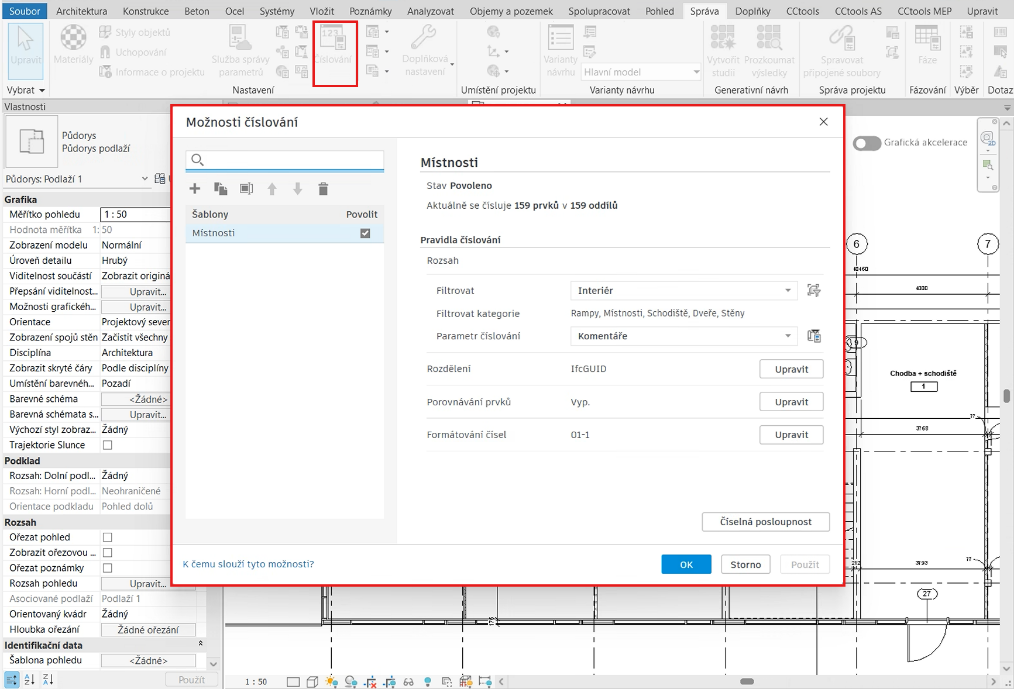Expand the Parametr číslování Komentáře dropdown
Viewport: 1014px width, 689px height.
click(684, 336)
